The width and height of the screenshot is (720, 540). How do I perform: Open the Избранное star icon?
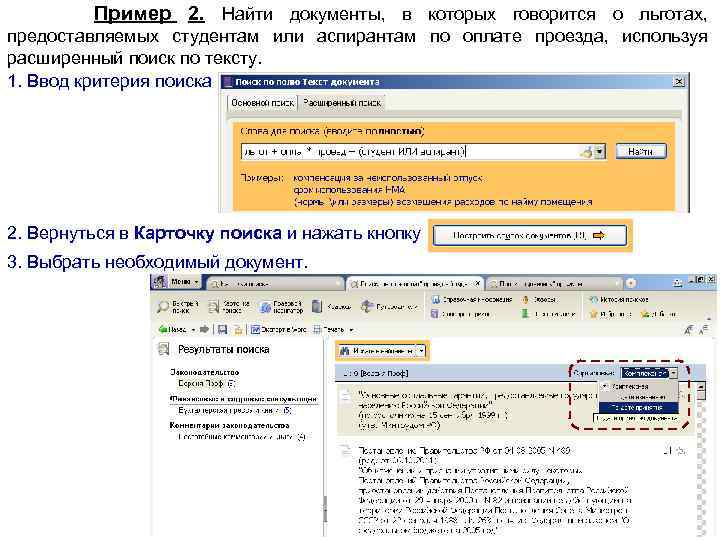click(593, 315)
